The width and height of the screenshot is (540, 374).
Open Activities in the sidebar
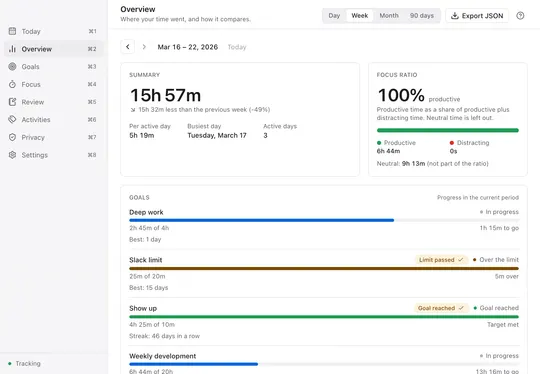pos(54,120)
